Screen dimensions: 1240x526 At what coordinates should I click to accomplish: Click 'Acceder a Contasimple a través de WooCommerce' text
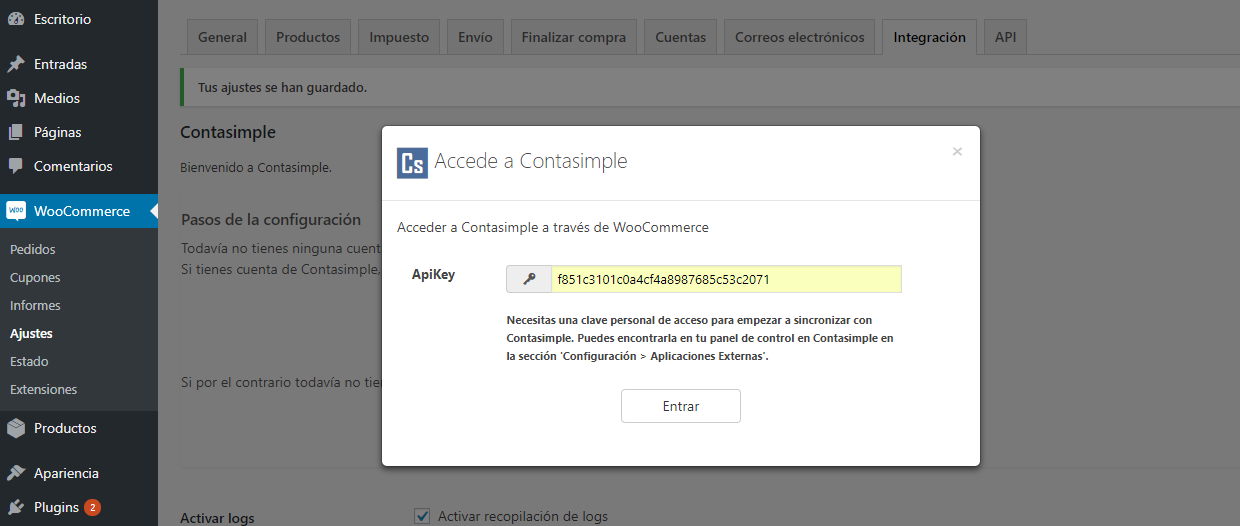pyautogui.click(x=553, y=227)
